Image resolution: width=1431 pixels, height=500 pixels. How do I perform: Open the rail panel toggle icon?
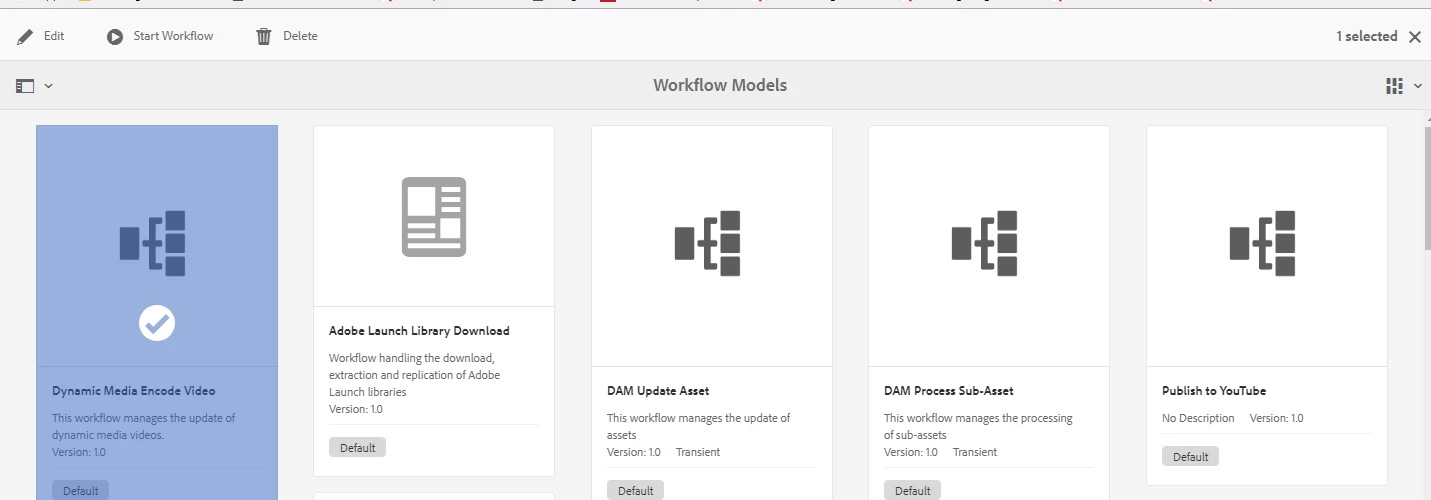point(25,86)
